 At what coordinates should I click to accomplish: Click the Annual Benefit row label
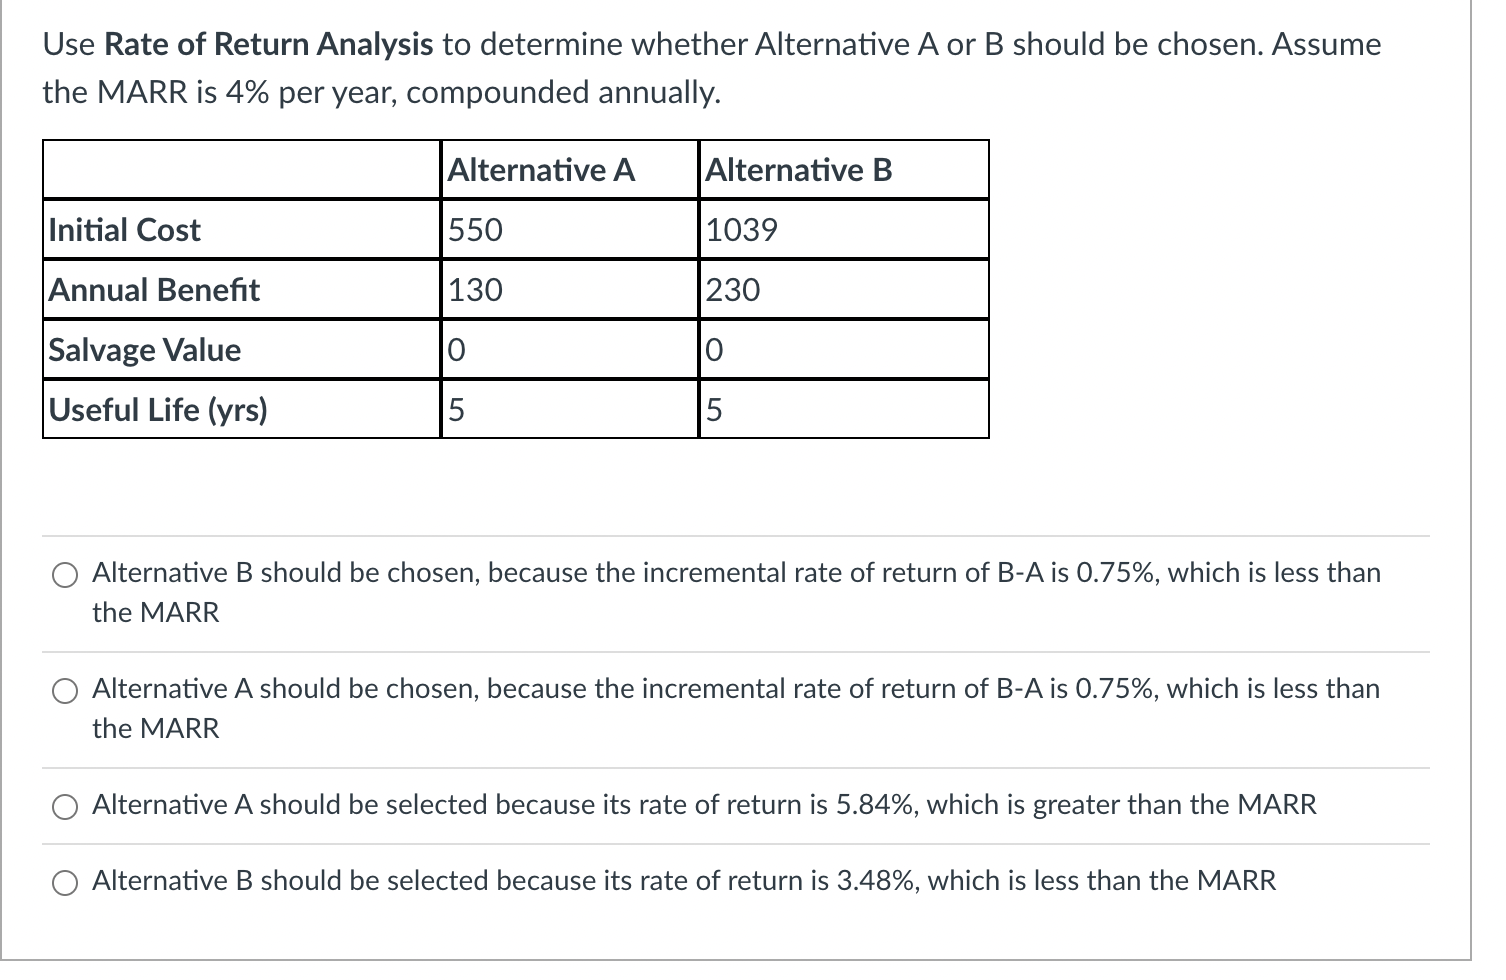tap(154, 290)
